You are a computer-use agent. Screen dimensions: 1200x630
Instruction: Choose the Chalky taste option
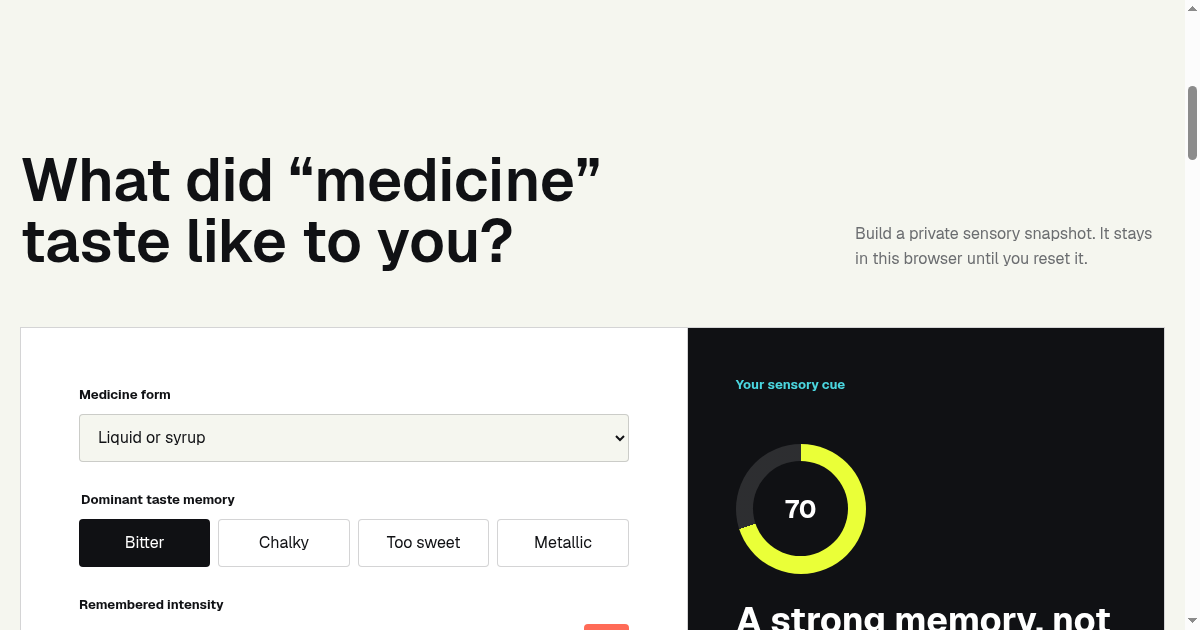pos(284,543)
